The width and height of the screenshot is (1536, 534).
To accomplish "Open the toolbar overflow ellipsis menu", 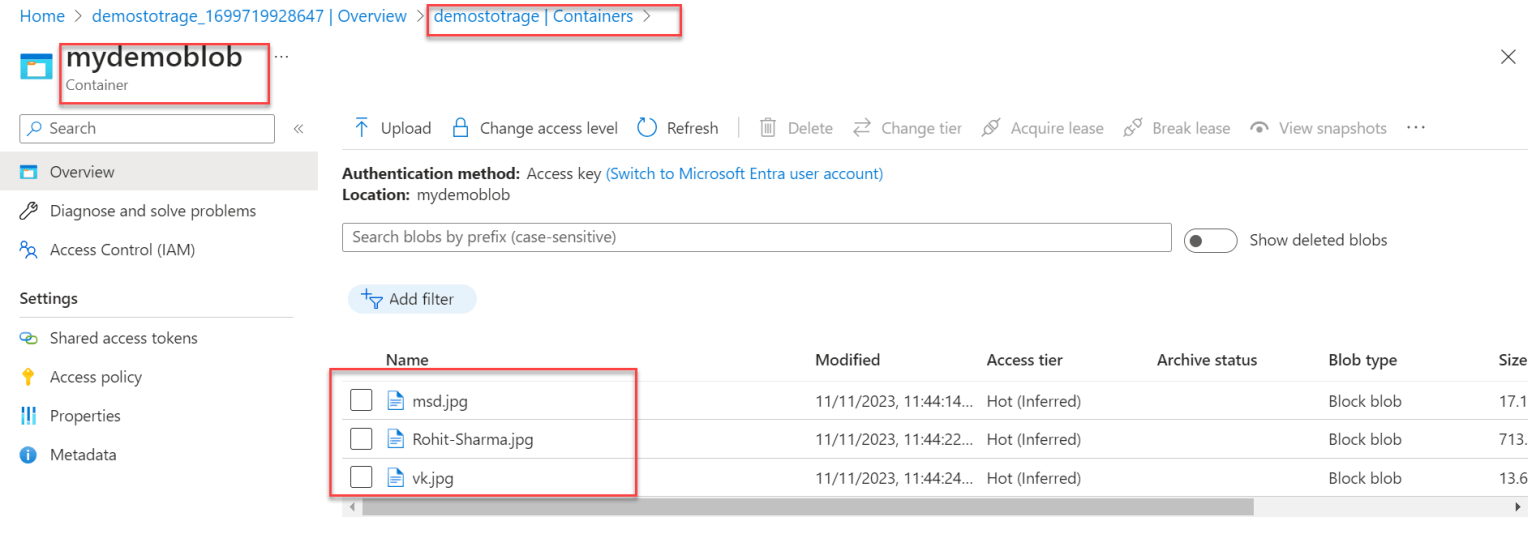I will [x=1415, y=128].
